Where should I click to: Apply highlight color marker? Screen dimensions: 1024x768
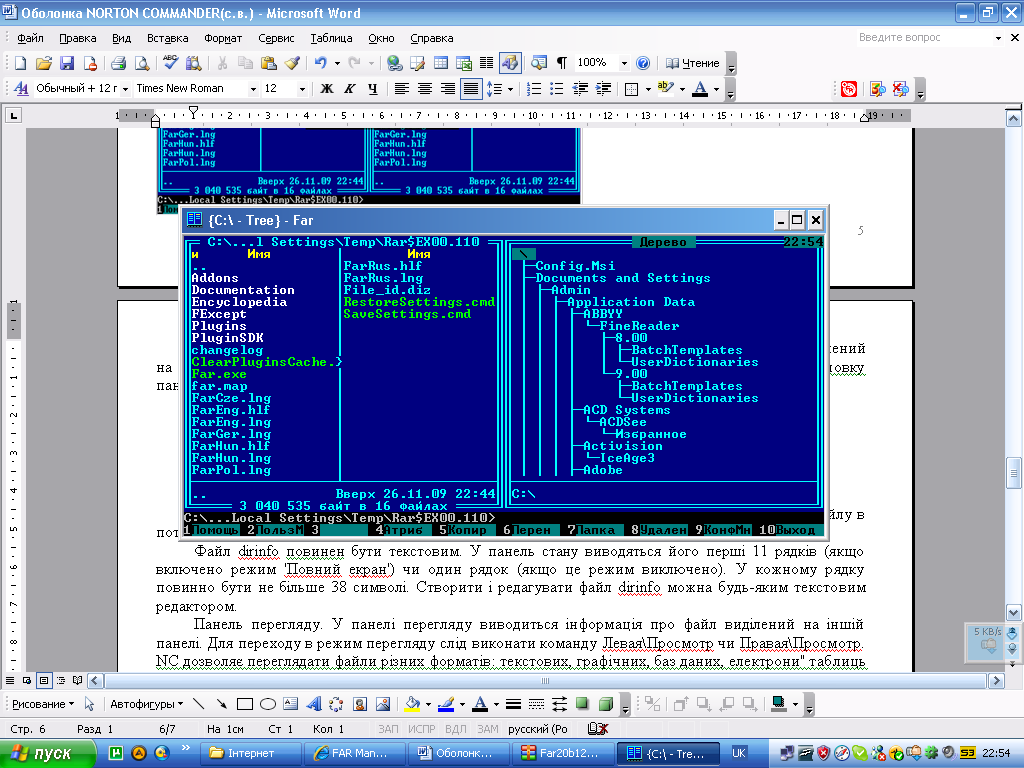coord(665,89)
